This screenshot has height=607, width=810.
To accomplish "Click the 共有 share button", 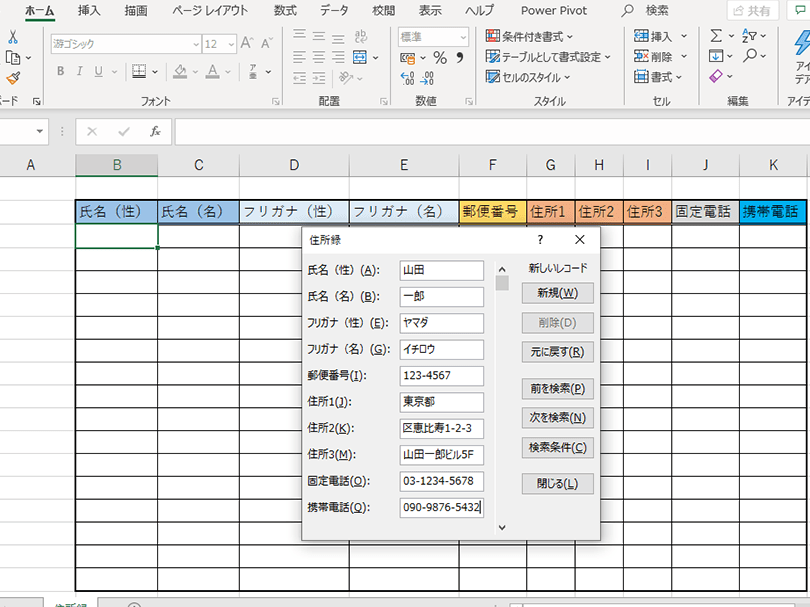I will tap(752, 10).
